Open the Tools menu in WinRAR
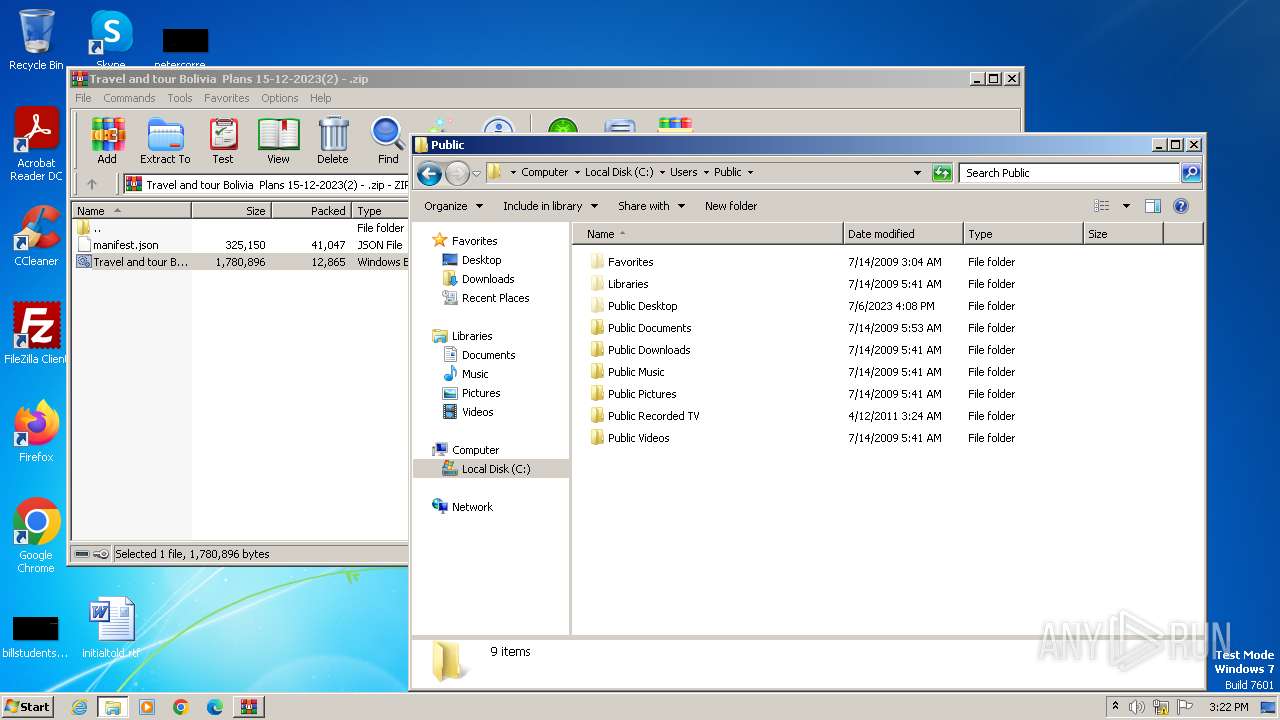The image size is (1280, 720). point(180,98)
